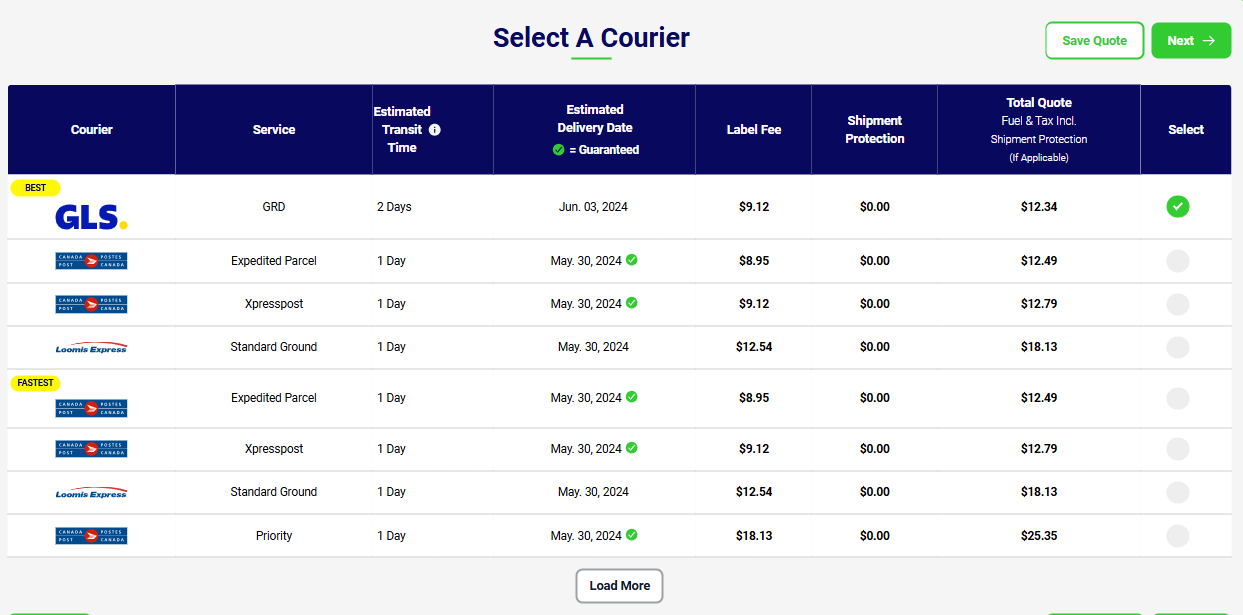Image resolution: width=1243 pixels, height=615 pixels.
Task: Expand the list with Load More
Action: 619,586
